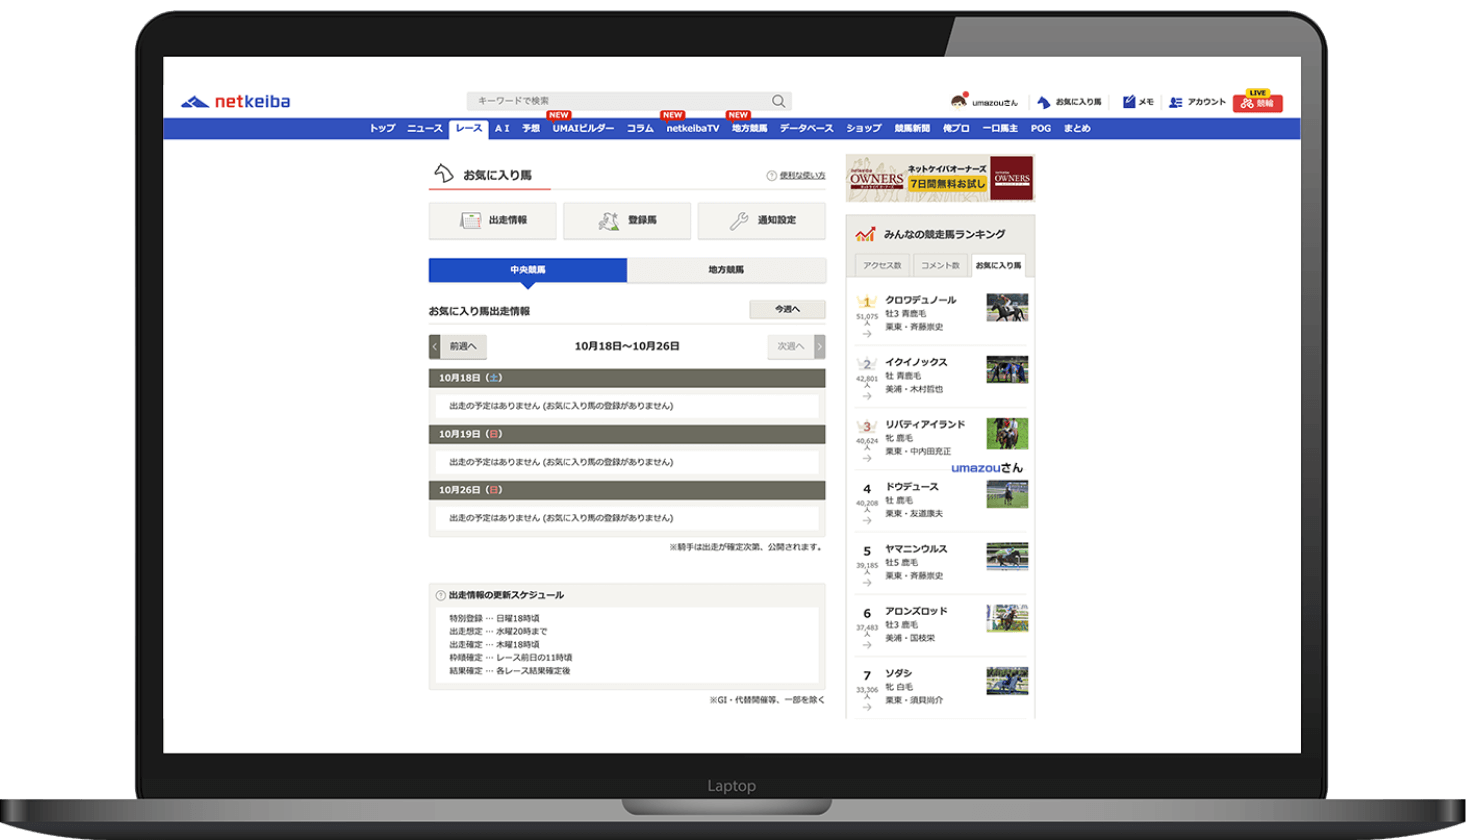The image size is (1468, 840).
Task: Go to previous week 前週へ
Action: (458, 347)
